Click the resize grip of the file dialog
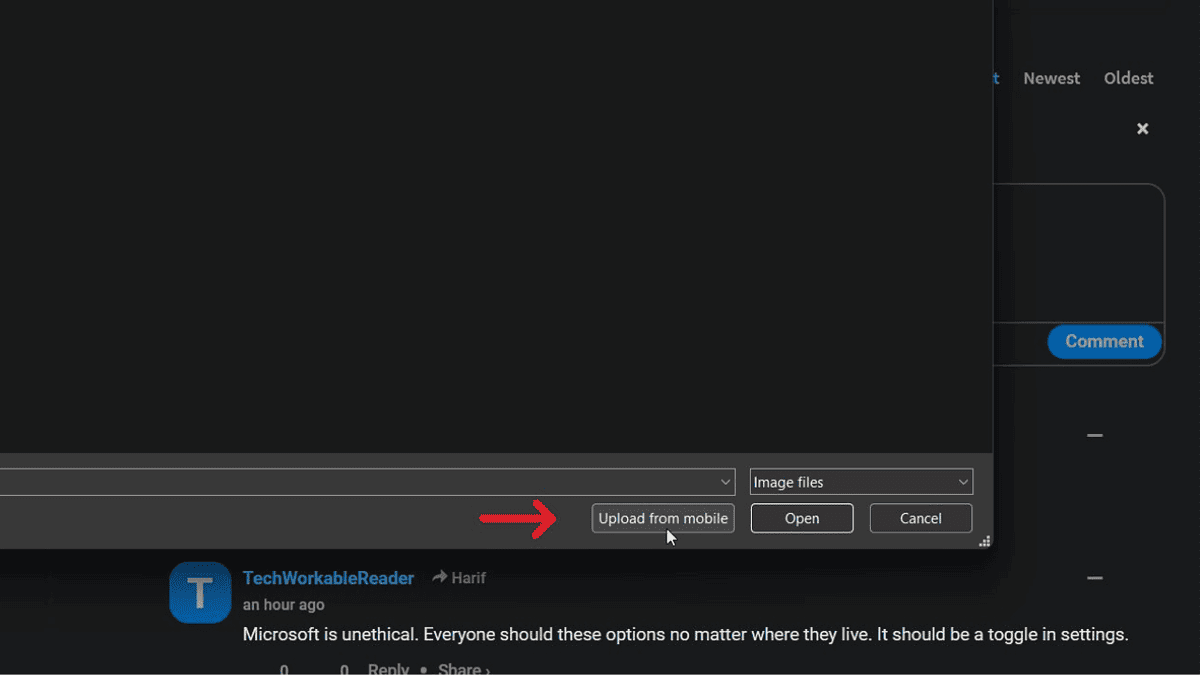Image resolution: width=1200 pixels, height=675 pixels. tap(985, 541)
